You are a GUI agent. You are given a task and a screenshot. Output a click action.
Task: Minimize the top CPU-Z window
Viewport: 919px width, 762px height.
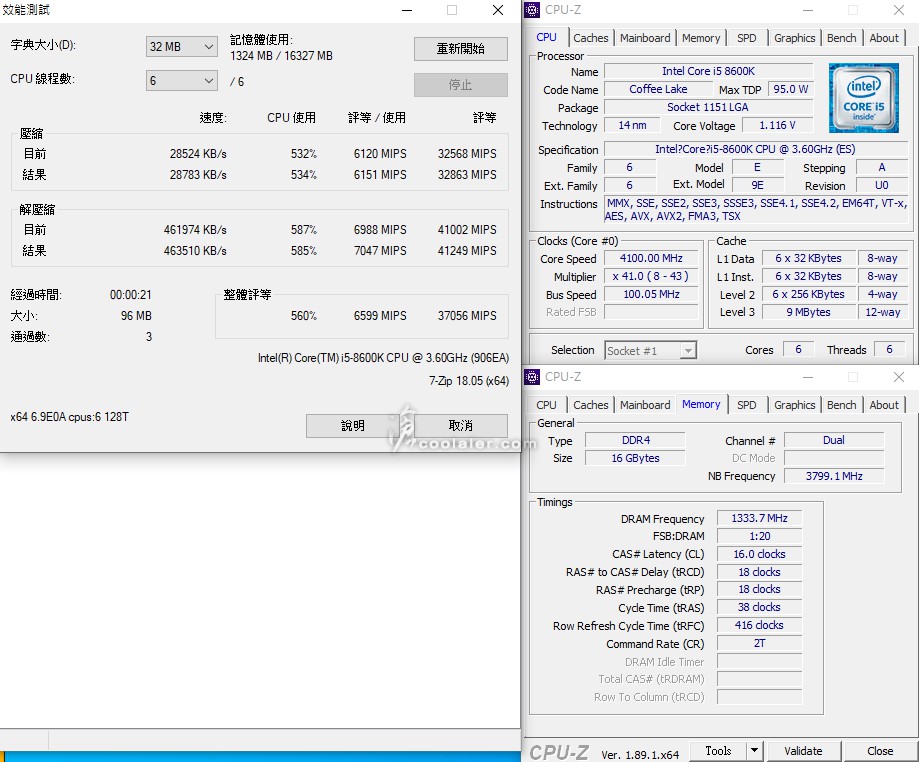pyautogui.click(x=808, y=10)
